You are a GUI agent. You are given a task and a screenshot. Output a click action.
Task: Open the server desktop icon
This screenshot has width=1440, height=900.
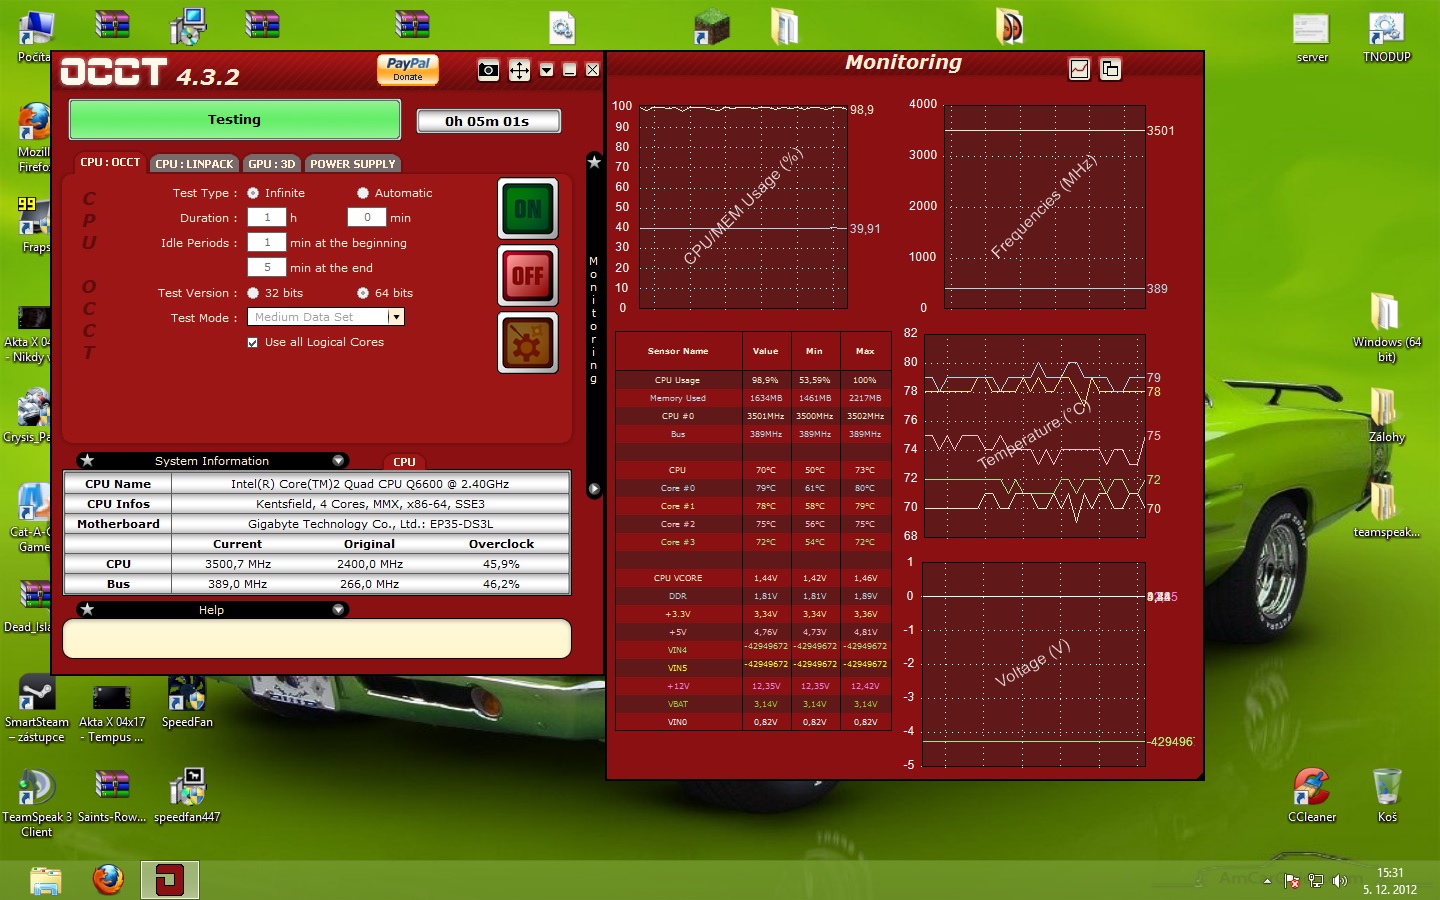pyautogui.click(x=1312, y=38)
